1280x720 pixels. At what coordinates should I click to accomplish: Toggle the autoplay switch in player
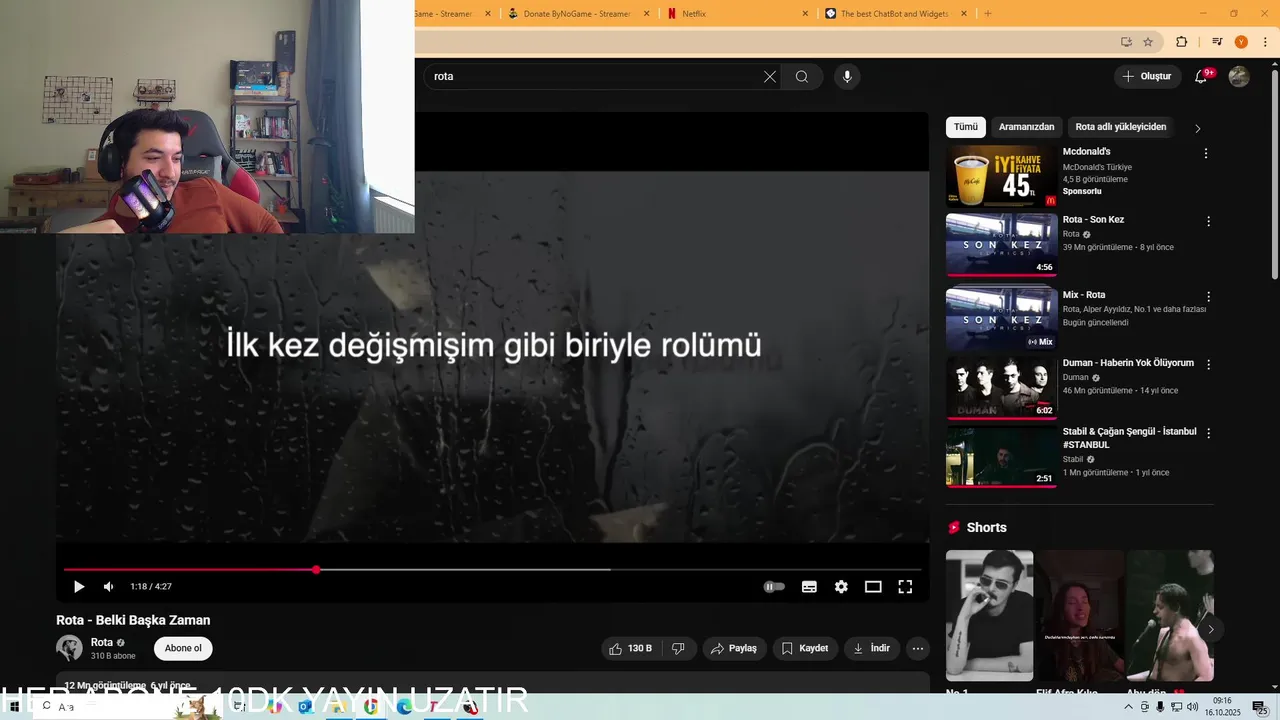coord(774,587)
